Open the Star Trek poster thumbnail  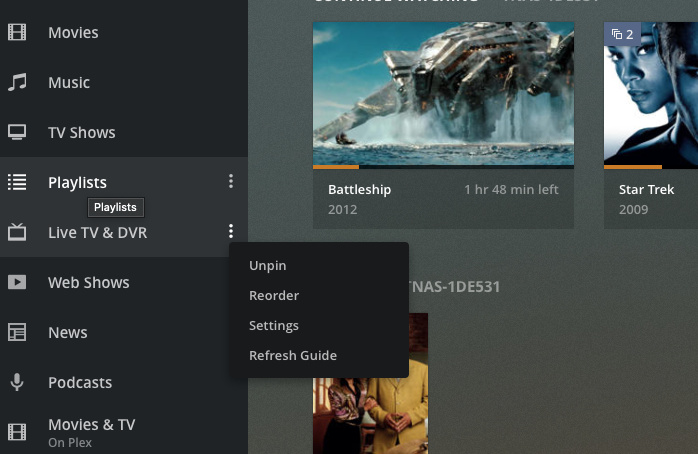pyautogui.click(x=651, y=93)
